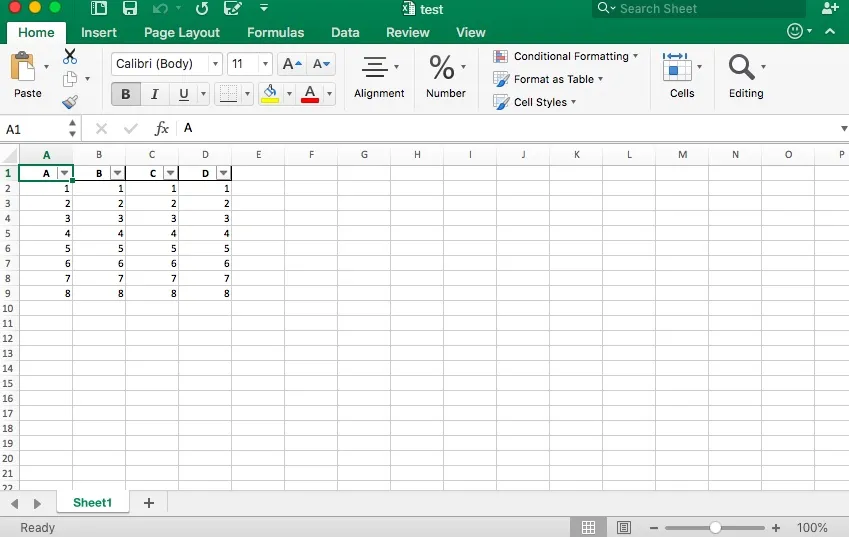Image resolution: width=849 pixels, height=537 pixels.
Task: Expand the formula bar
Action: 844,128
